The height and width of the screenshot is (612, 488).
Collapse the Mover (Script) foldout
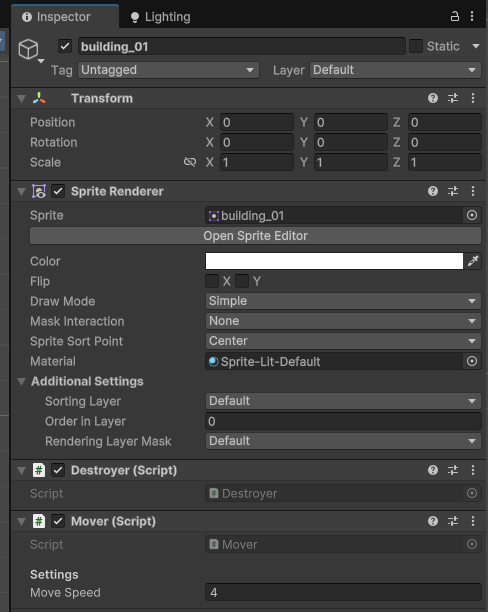pyautogui.click(x=21, y=521)
